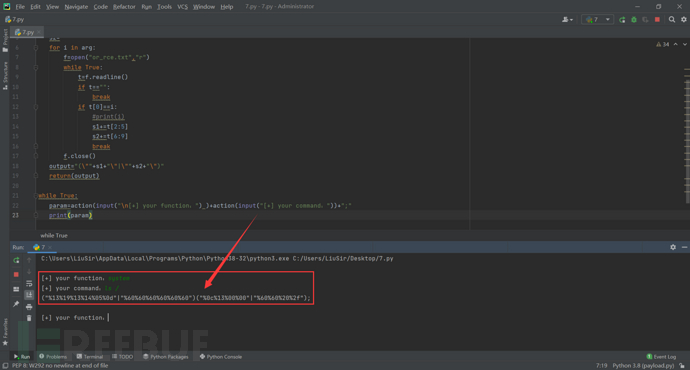Open the View menu

[52, 7]
